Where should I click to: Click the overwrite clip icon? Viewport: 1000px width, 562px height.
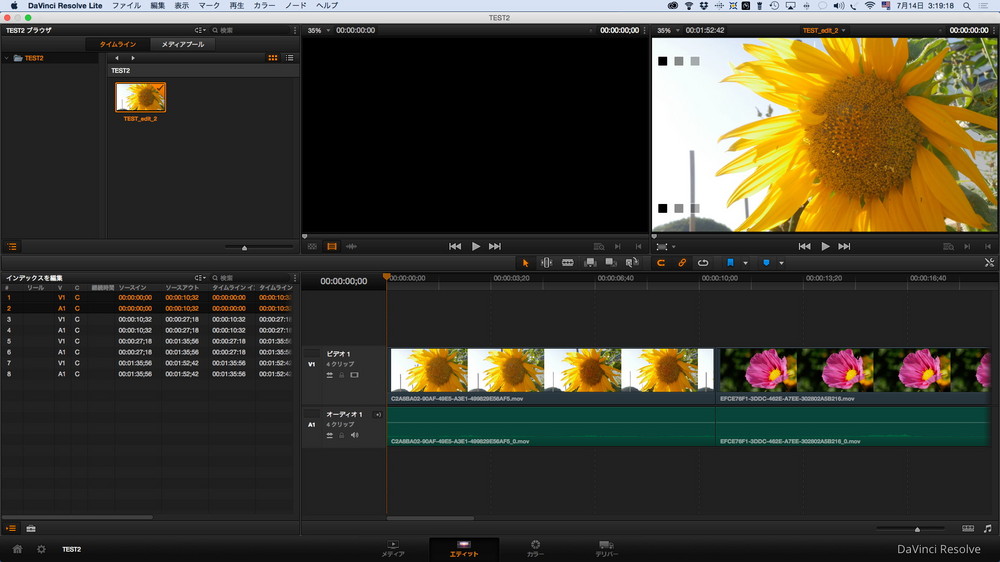(x=611, y=263)
